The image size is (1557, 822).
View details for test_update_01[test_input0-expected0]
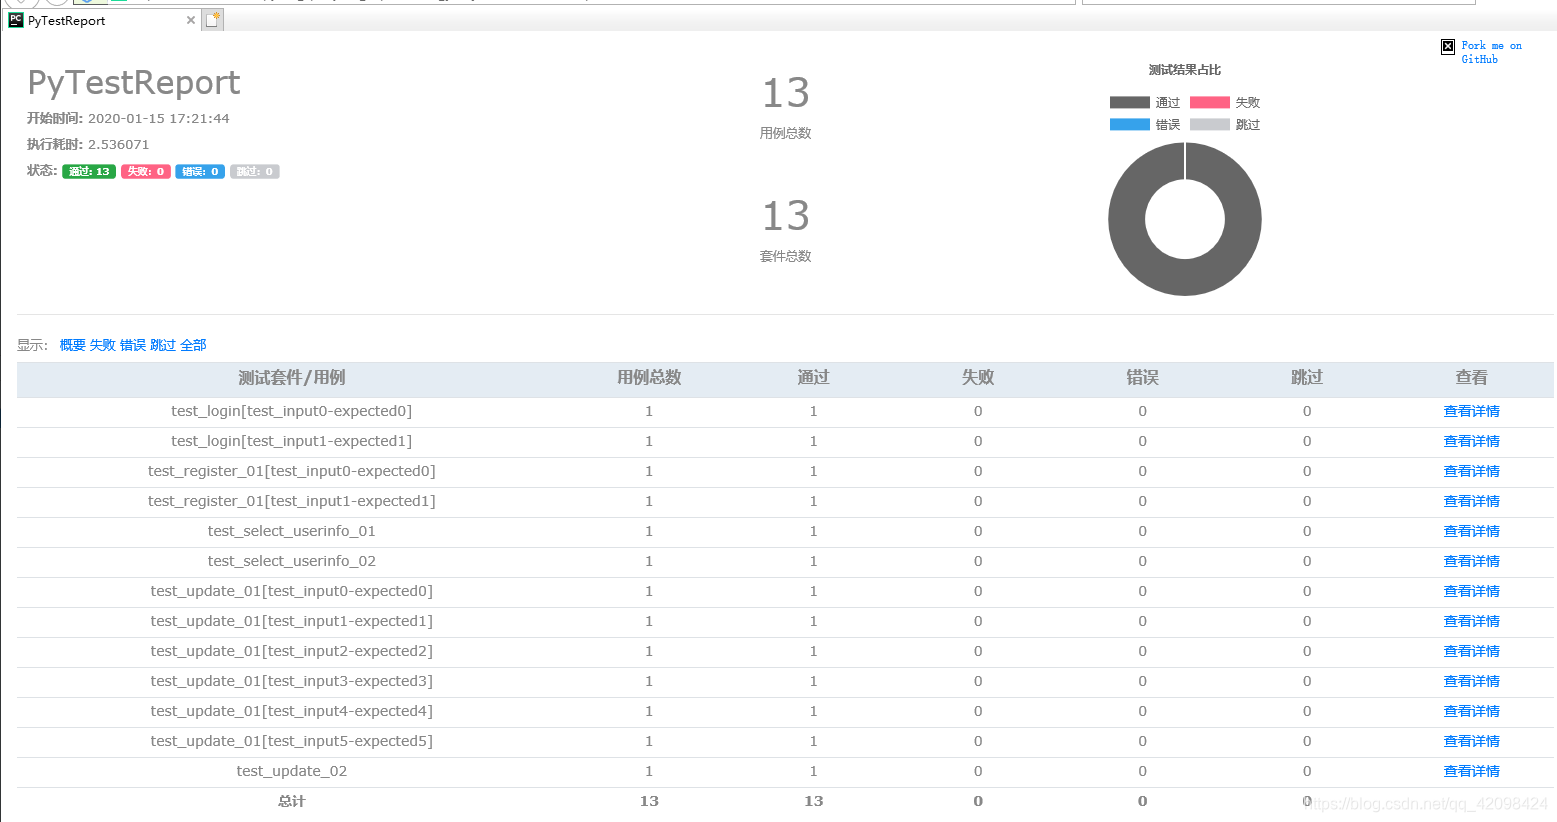click(x=1471, y=591)
